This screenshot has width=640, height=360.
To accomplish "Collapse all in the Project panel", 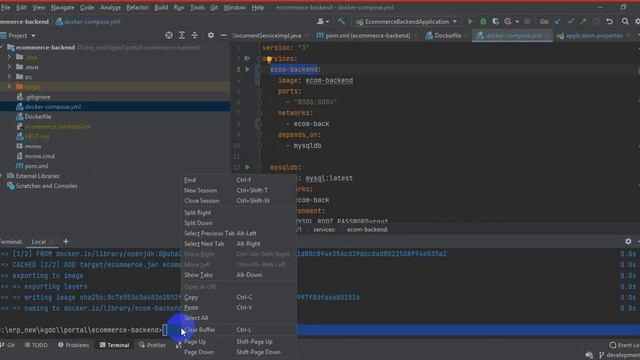I will tap(195, 36).
